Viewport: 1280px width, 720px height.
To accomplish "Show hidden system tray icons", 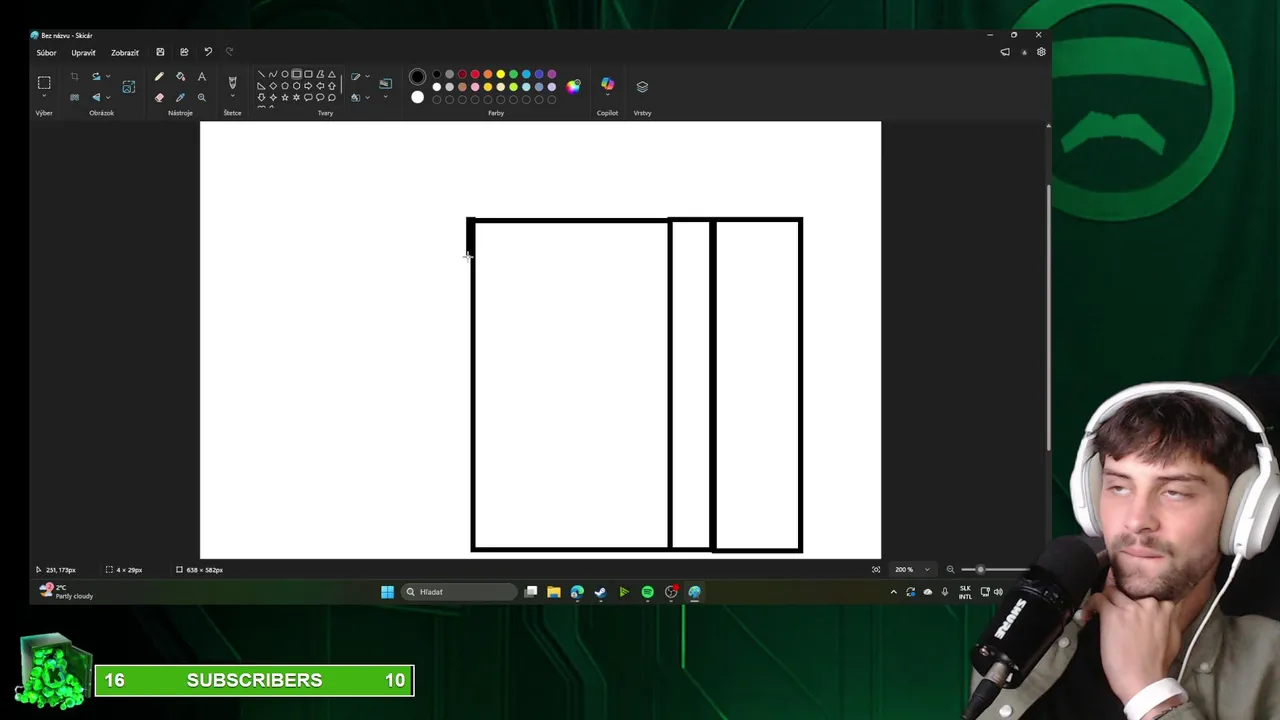I will point(894,592).
